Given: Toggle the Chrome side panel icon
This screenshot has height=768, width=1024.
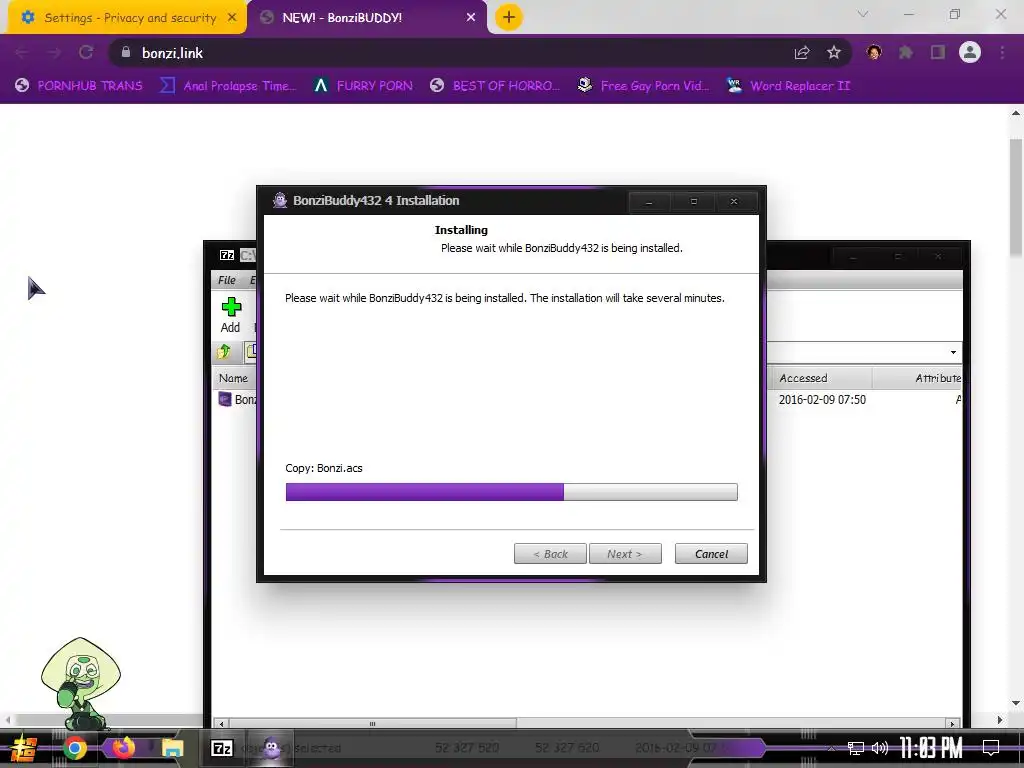Looking at the screenshot, I should pyautogui.click(x=938, y=53).
